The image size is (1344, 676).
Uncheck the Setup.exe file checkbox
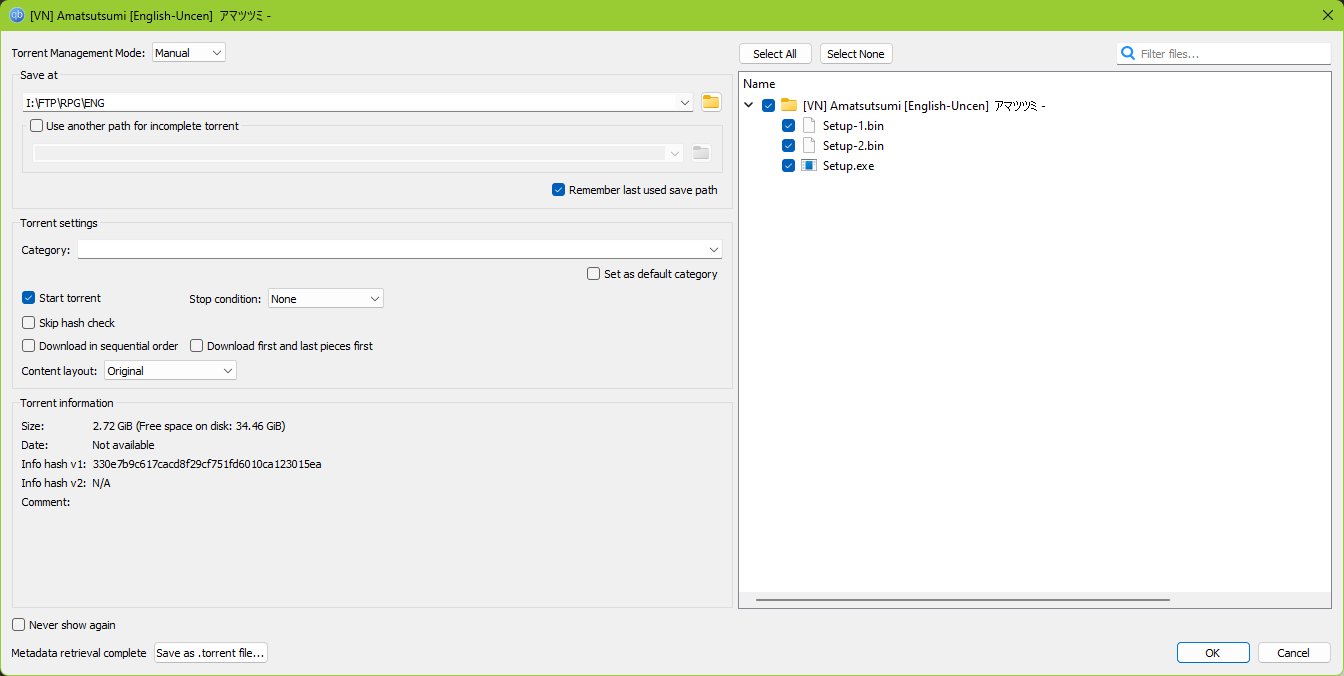tap(789, 166)
